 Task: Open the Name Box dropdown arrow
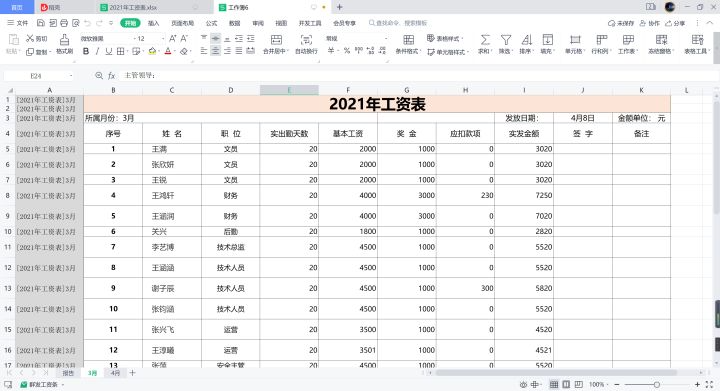[71, 76]
